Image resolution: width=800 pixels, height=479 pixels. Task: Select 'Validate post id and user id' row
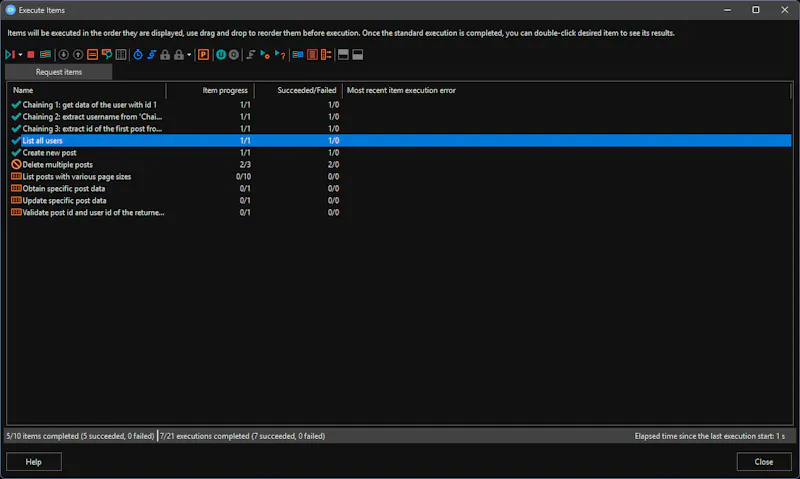click(399, 213)
